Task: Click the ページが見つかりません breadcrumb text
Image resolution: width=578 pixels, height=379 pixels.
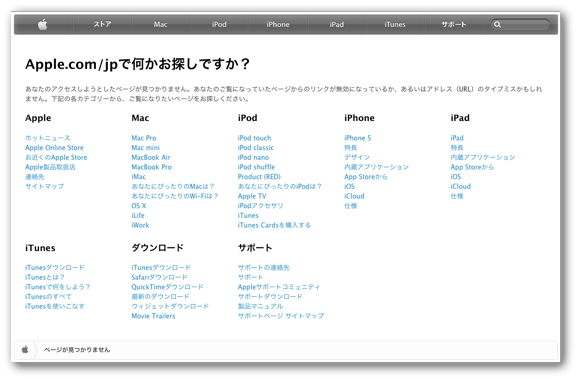Action: [x=77, y=350]
